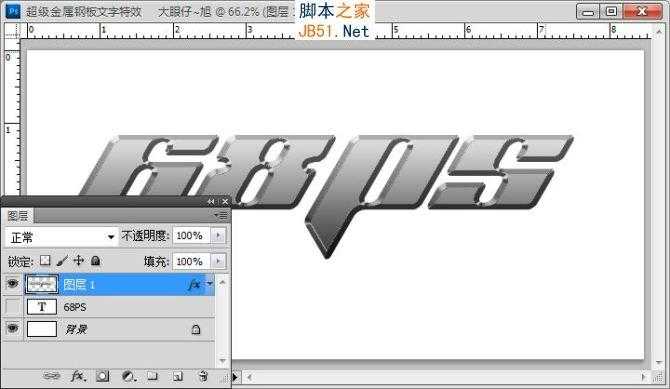Click the lock transparent pixels icon
This screenshot has height=389, width=670.
point(45,260)
